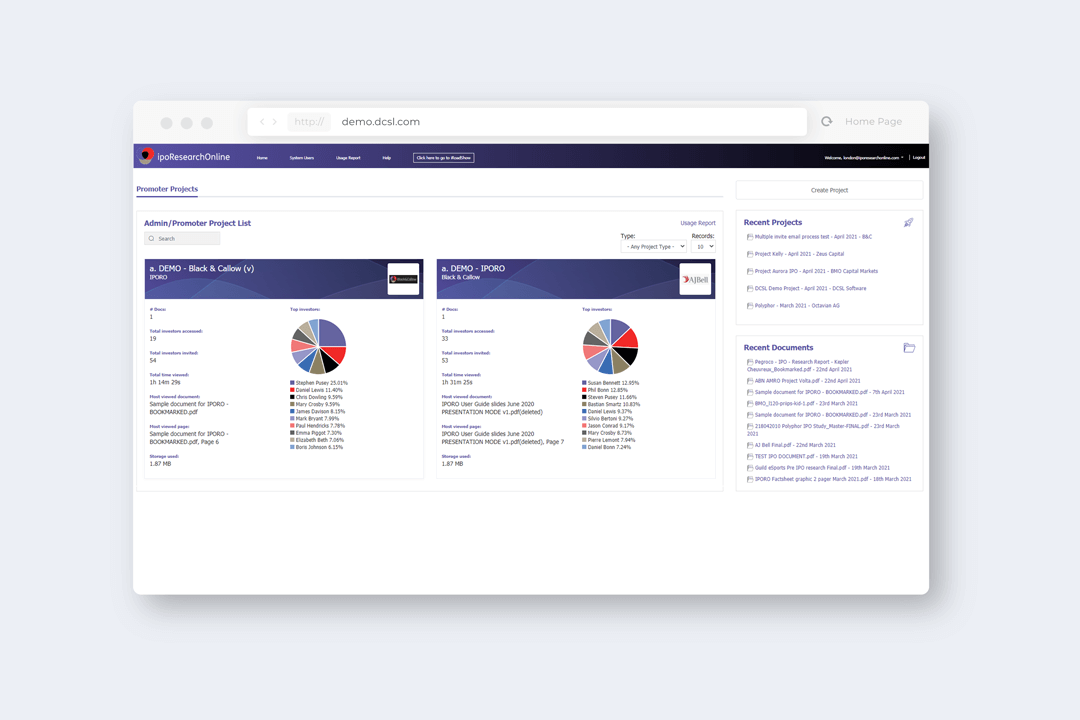
Task: Open 'AJ Bell Final.pdf' document
Action: [x=795, y=445]
